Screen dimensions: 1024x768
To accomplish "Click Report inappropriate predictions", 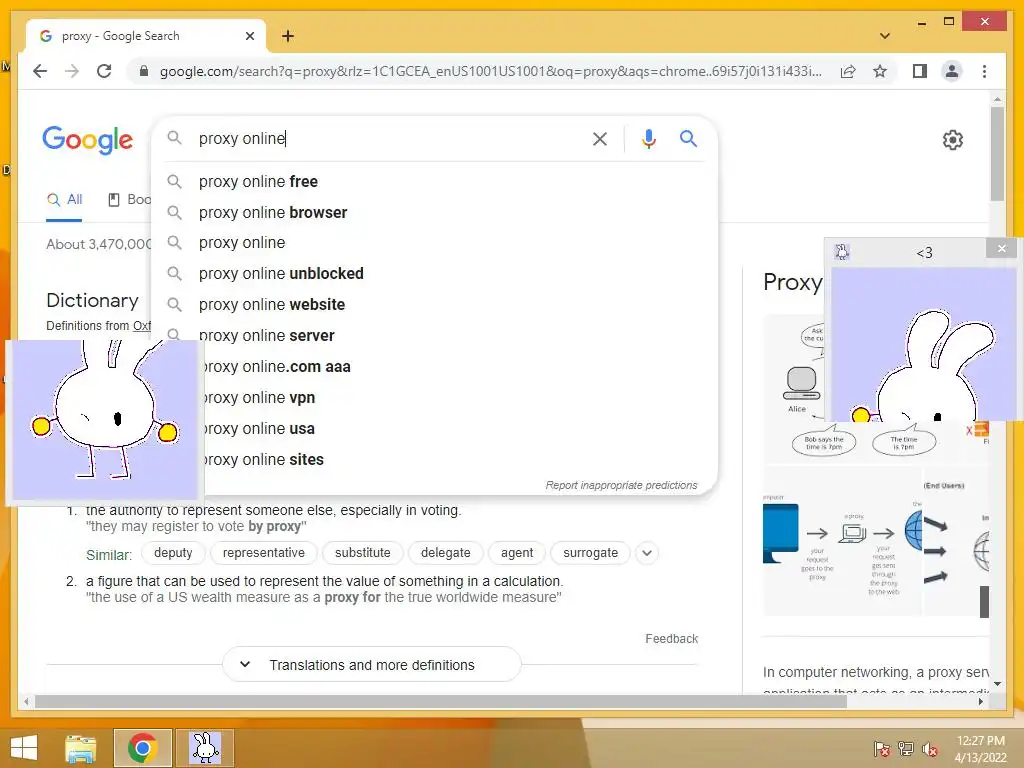I will coord(621,485).
